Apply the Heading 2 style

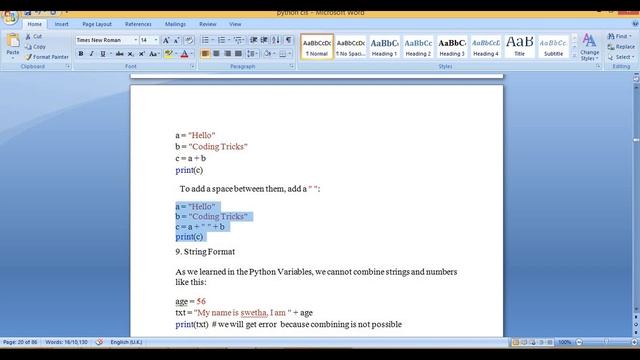coord(418,47)
